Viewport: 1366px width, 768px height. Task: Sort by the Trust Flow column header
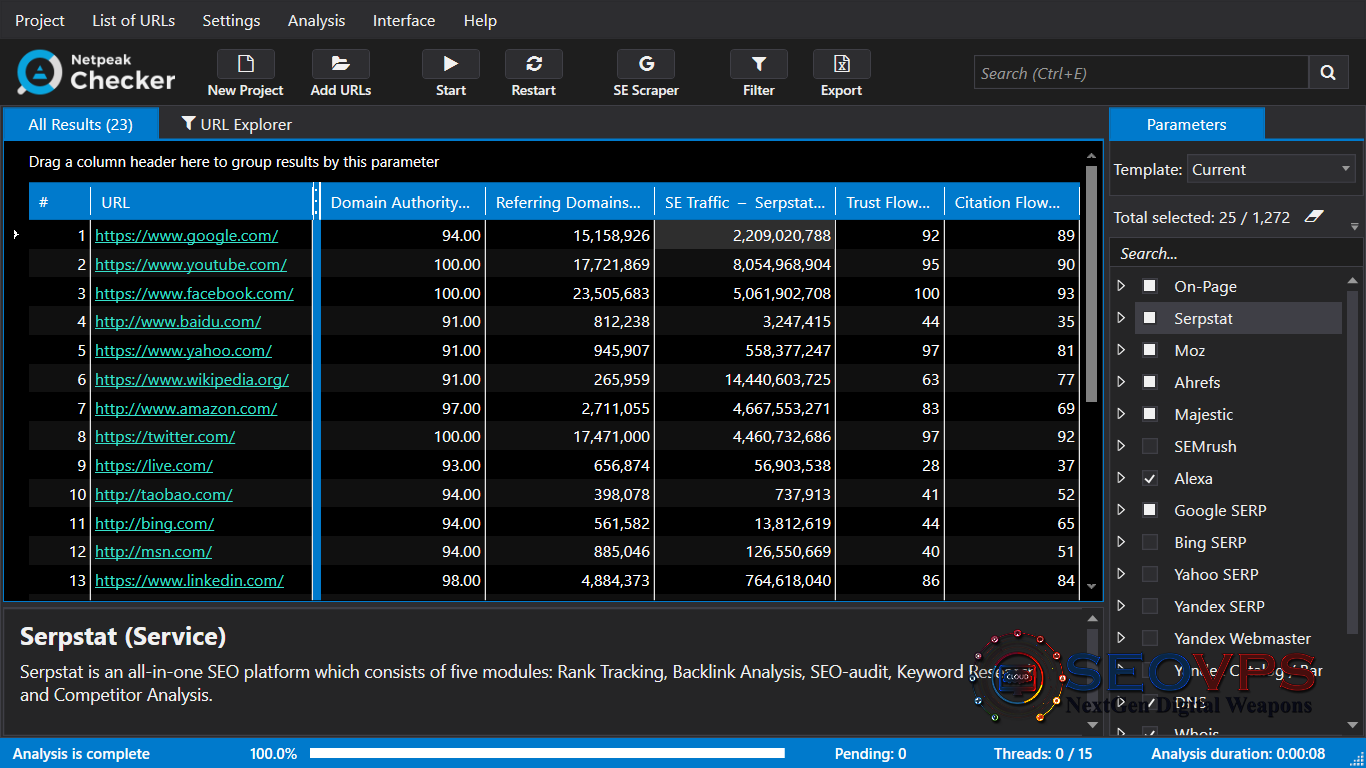pyautogui.click(x=890, y=202)
